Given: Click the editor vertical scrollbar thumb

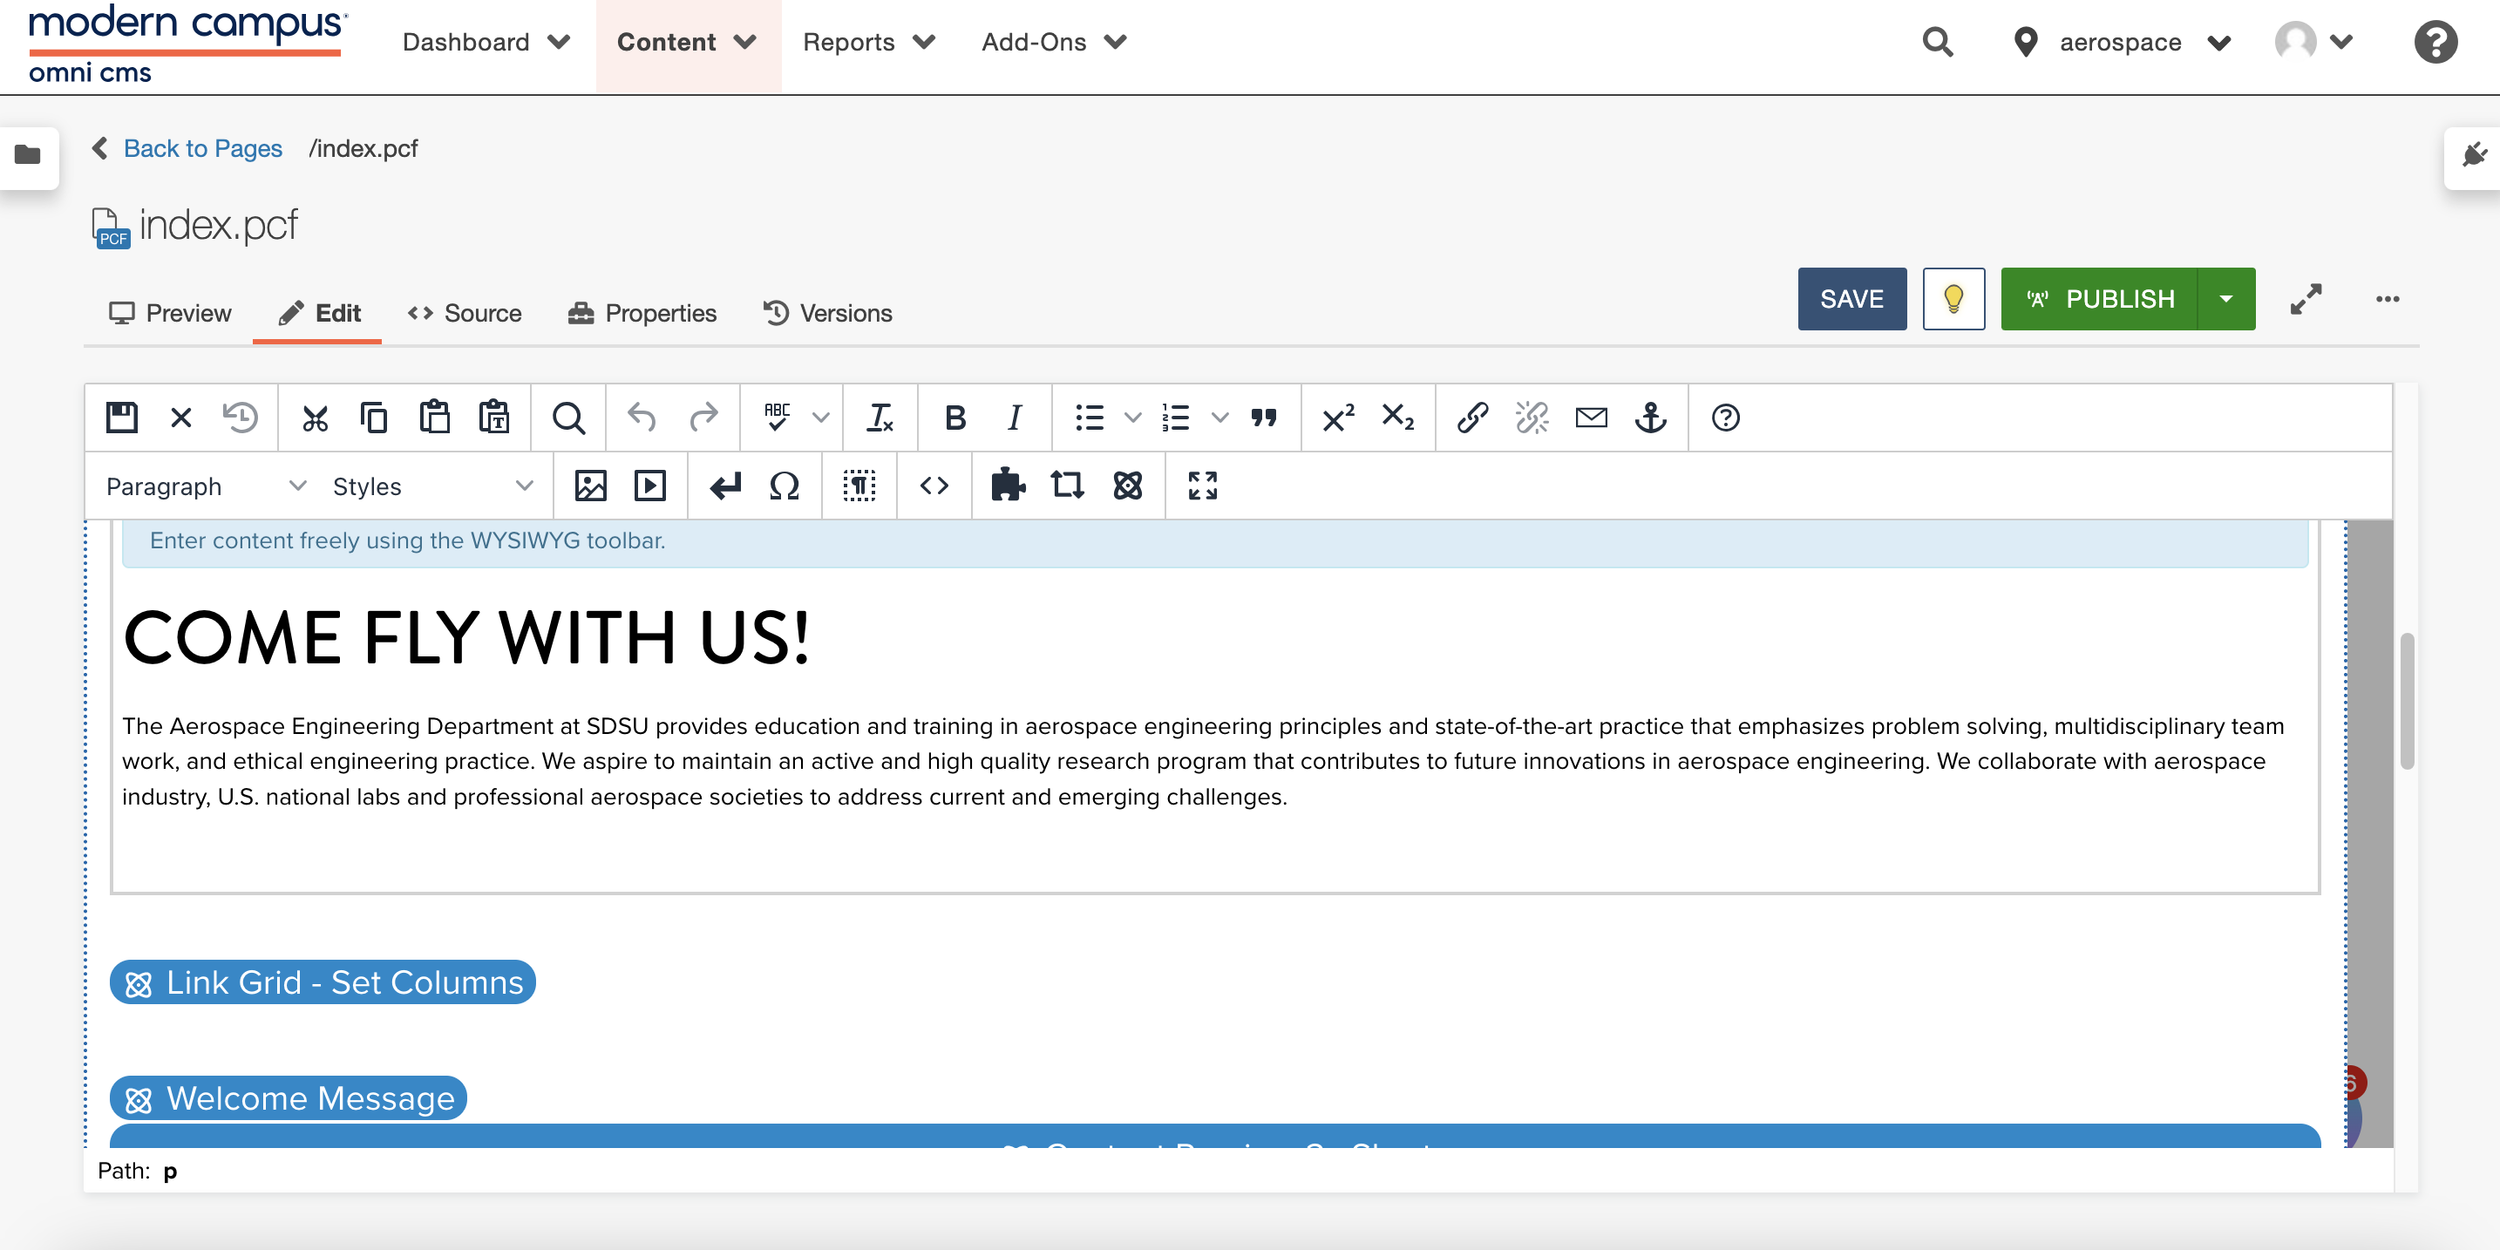Looking at the screenshot, I should pyautogui.click(x=2407, y=700).
